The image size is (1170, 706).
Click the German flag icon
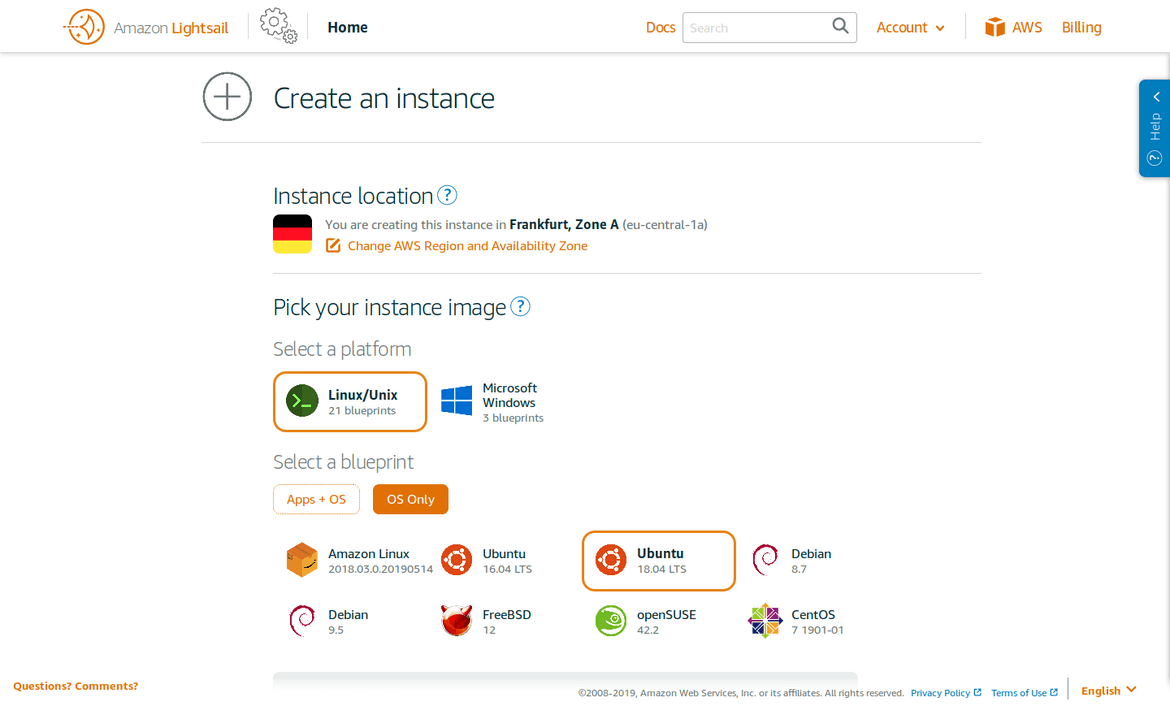click(292, 234)
